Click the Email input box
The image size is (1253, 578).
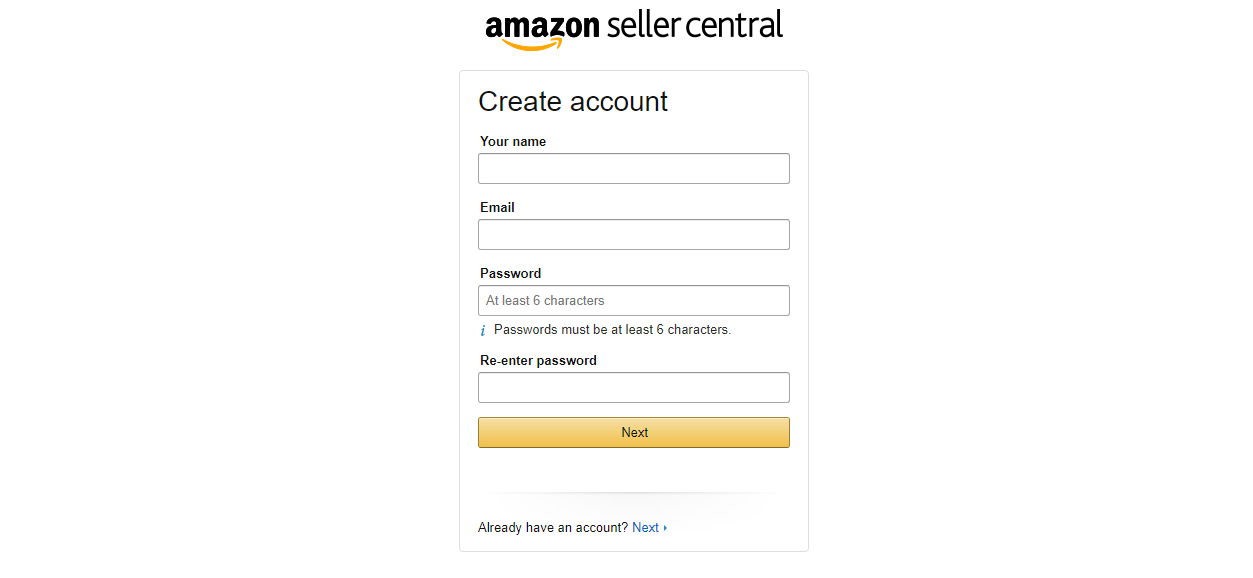point(633,234)
